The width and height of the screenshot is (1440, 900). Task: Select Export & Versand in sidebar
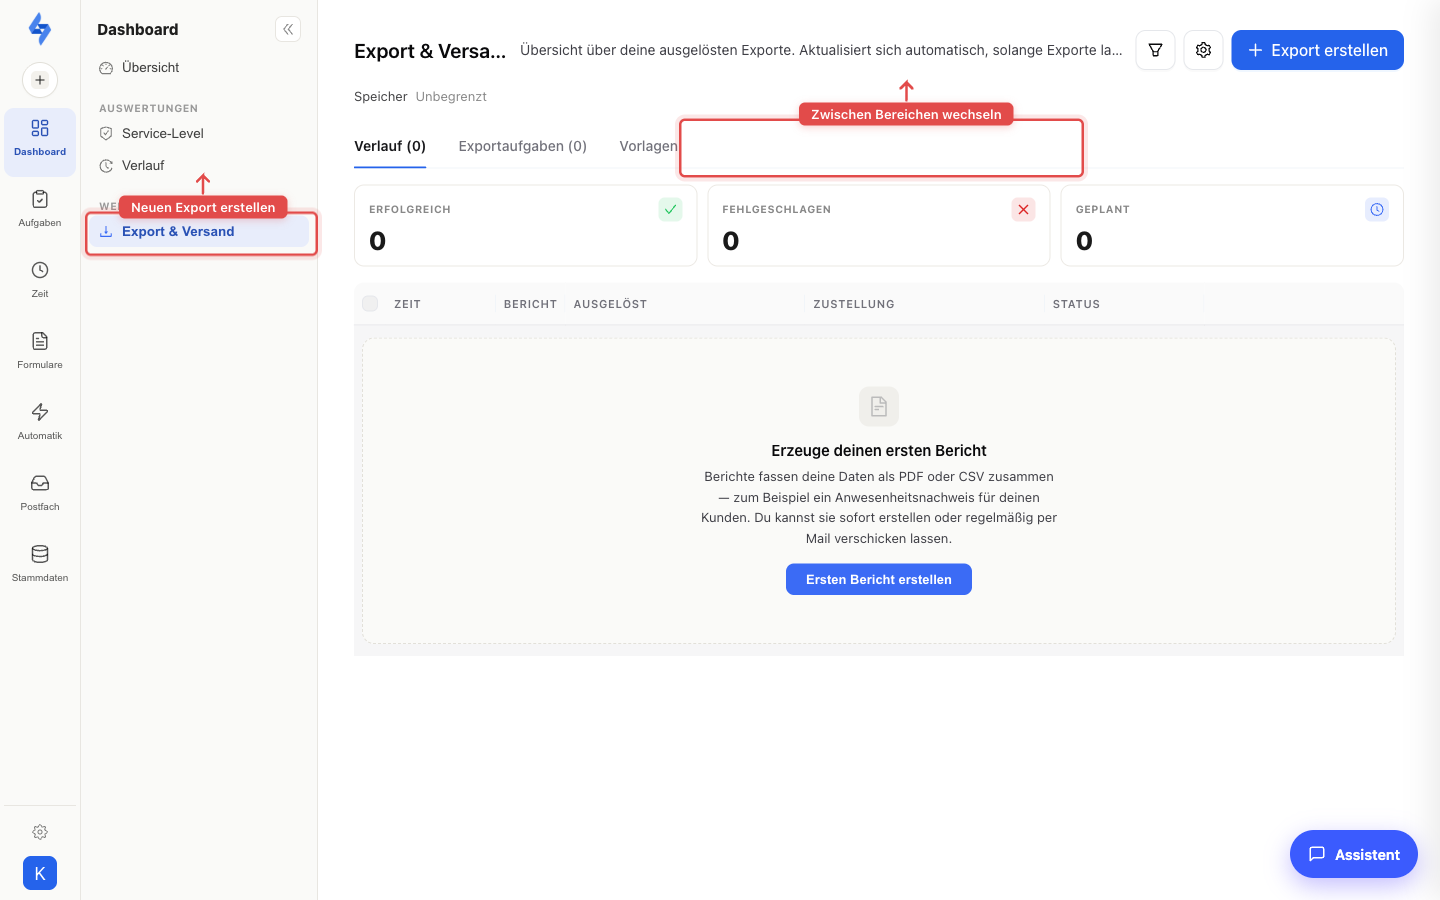click(x=199, y=231)
